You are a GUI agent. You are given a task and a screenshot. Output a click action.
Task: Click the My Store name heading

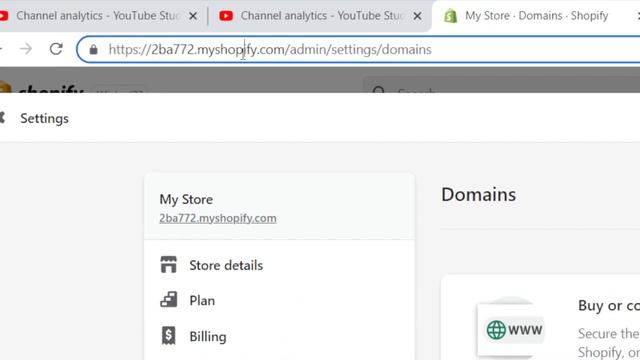click(x=186, y=199)
